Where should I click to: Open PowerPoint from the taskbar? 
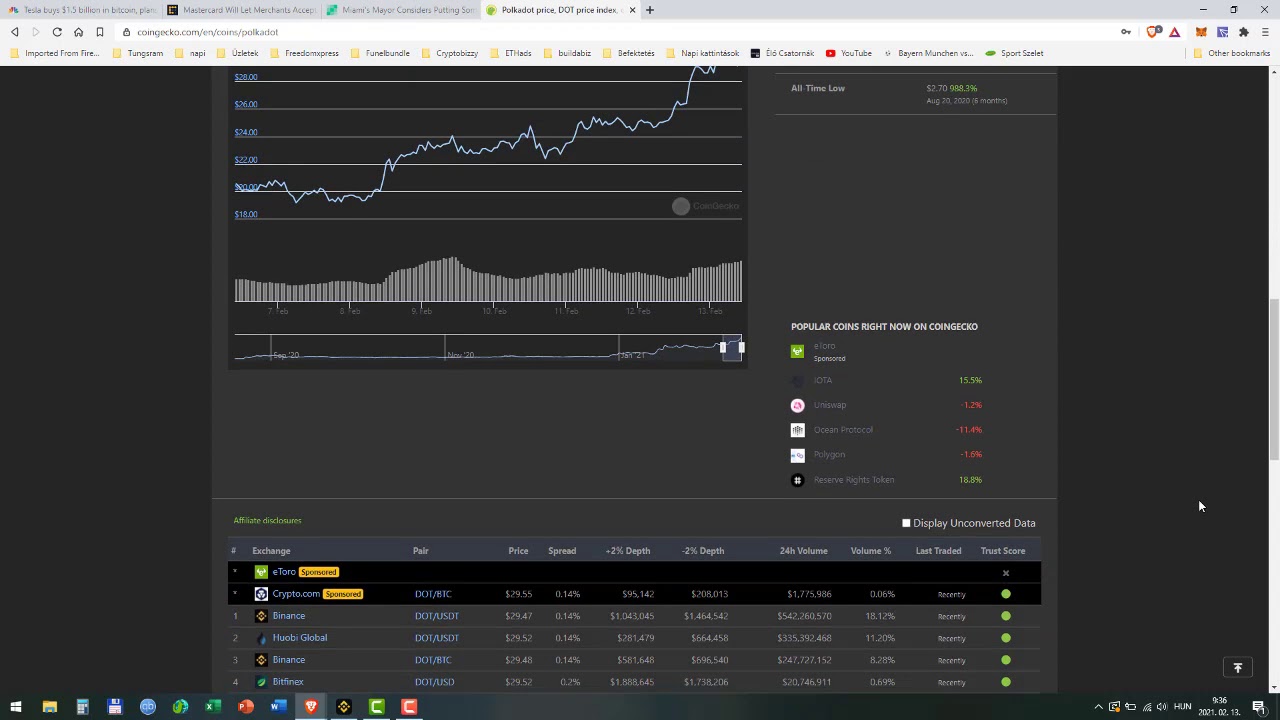[246, 707]
